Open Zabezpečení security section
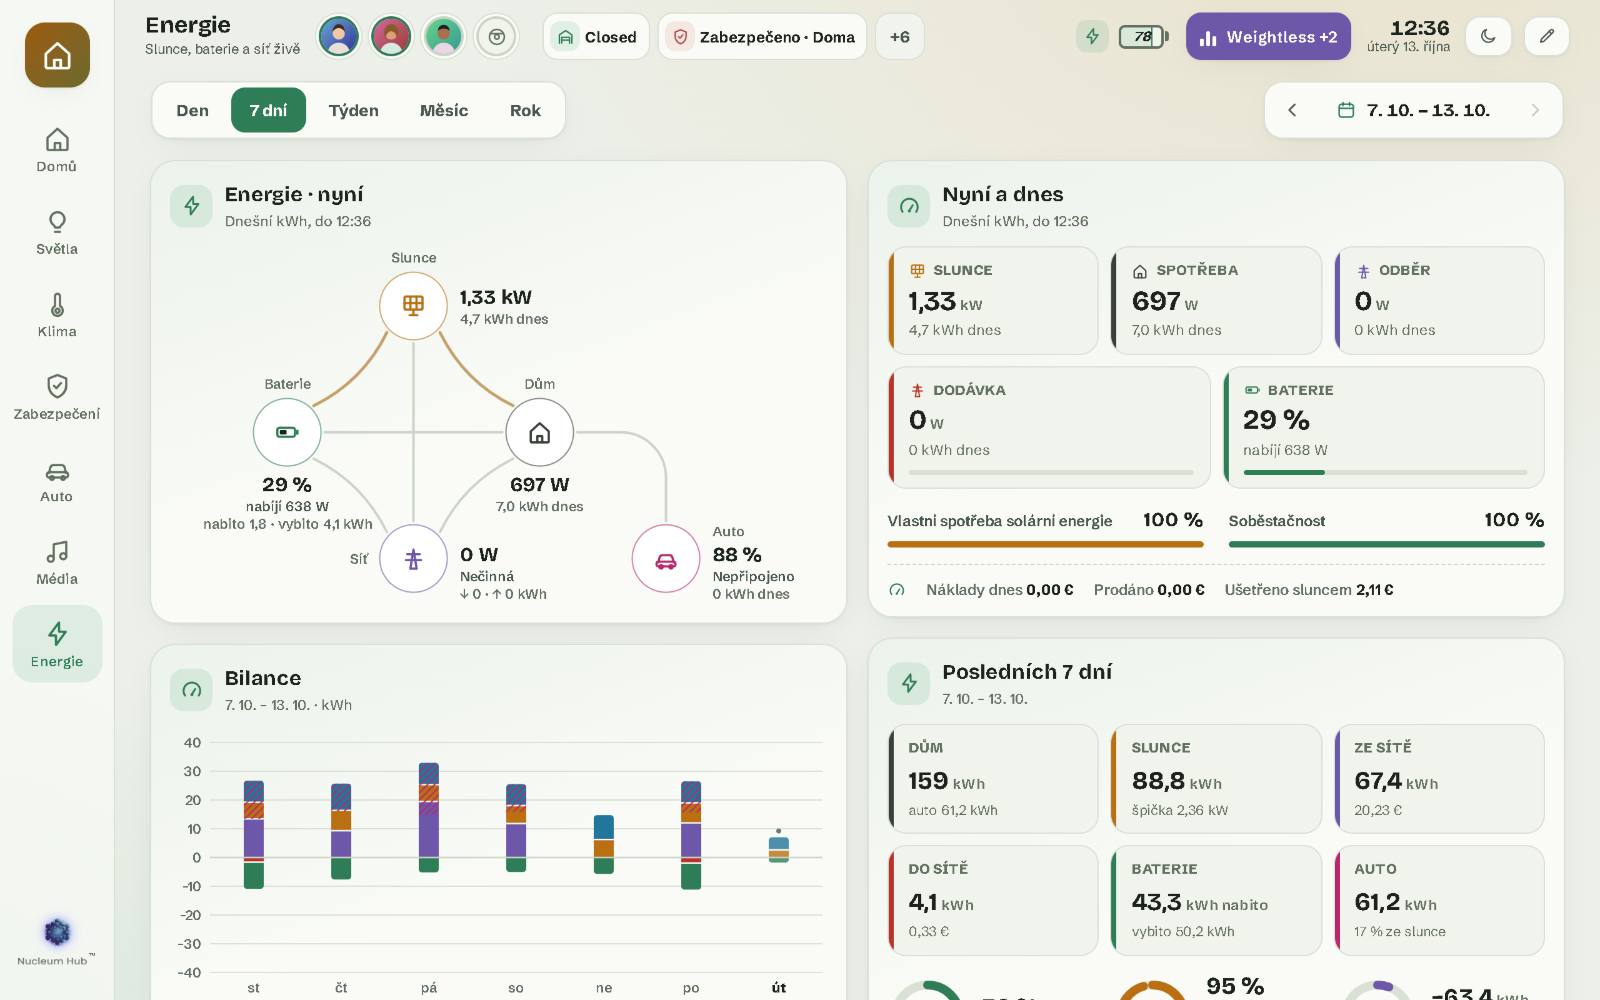This screenshot has width=1600, height=1000. [57, 398]
